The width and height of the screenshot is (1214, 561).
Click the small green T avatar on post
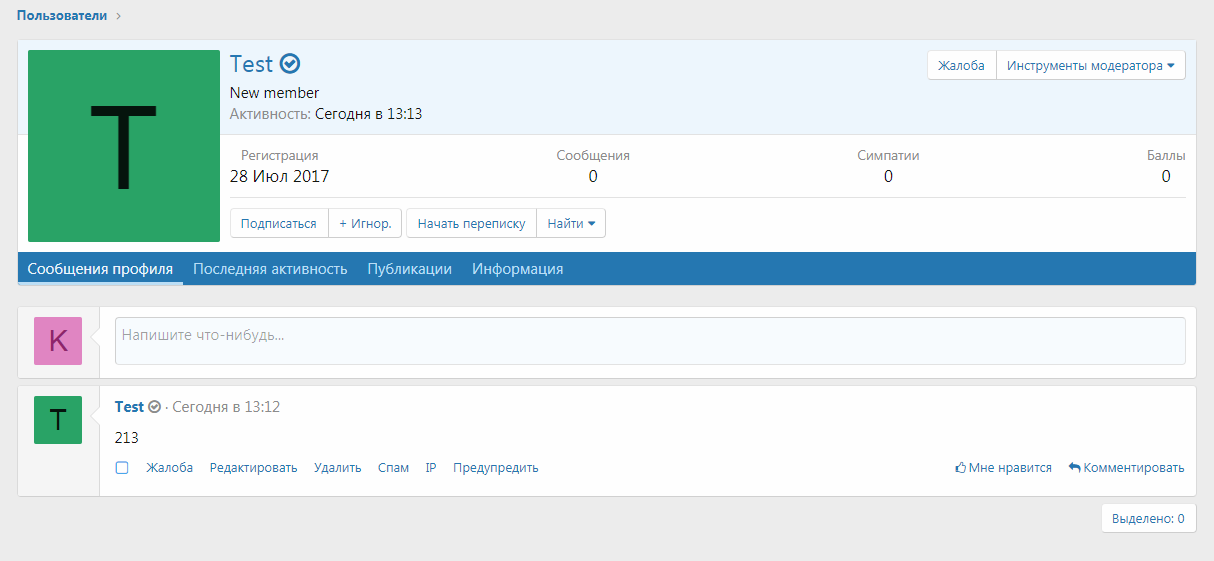click(x=58, y=420)
